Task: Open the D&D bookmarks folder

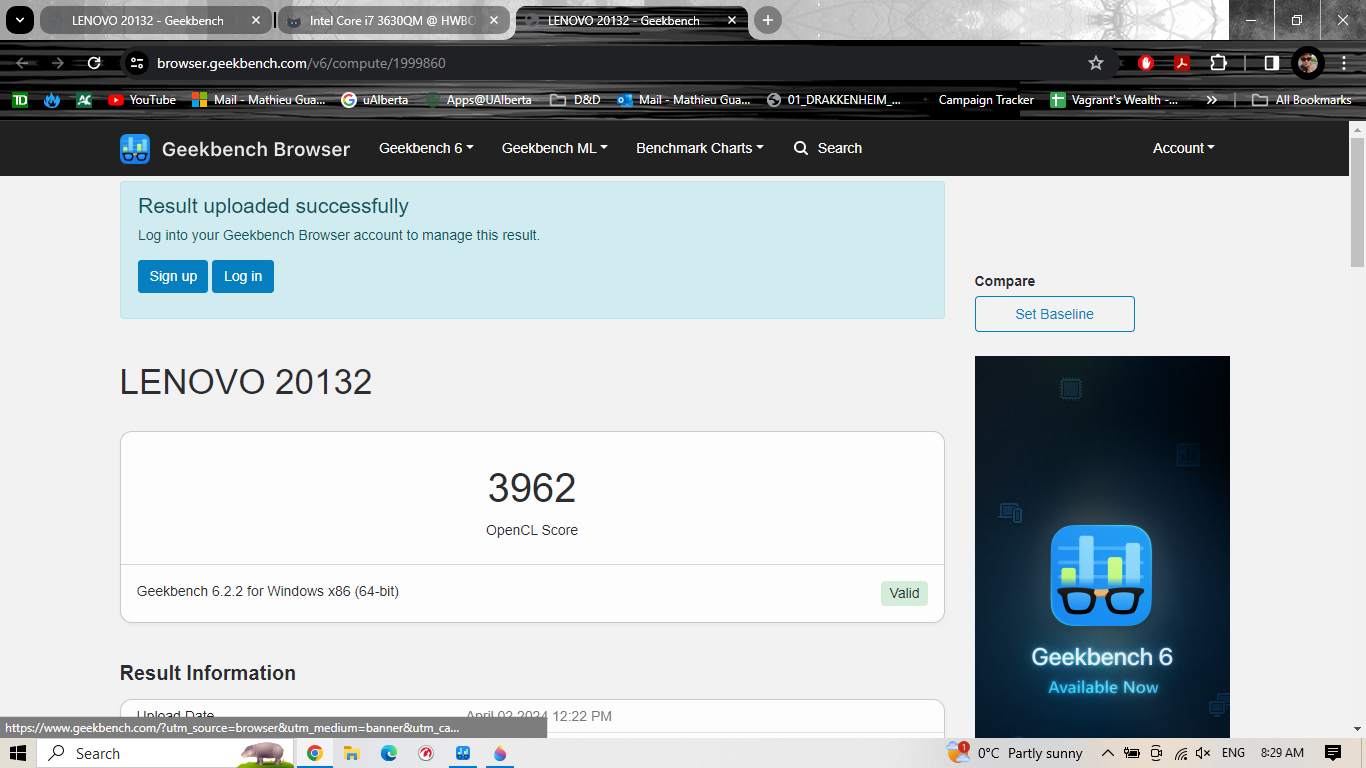Action: (575, 100)
